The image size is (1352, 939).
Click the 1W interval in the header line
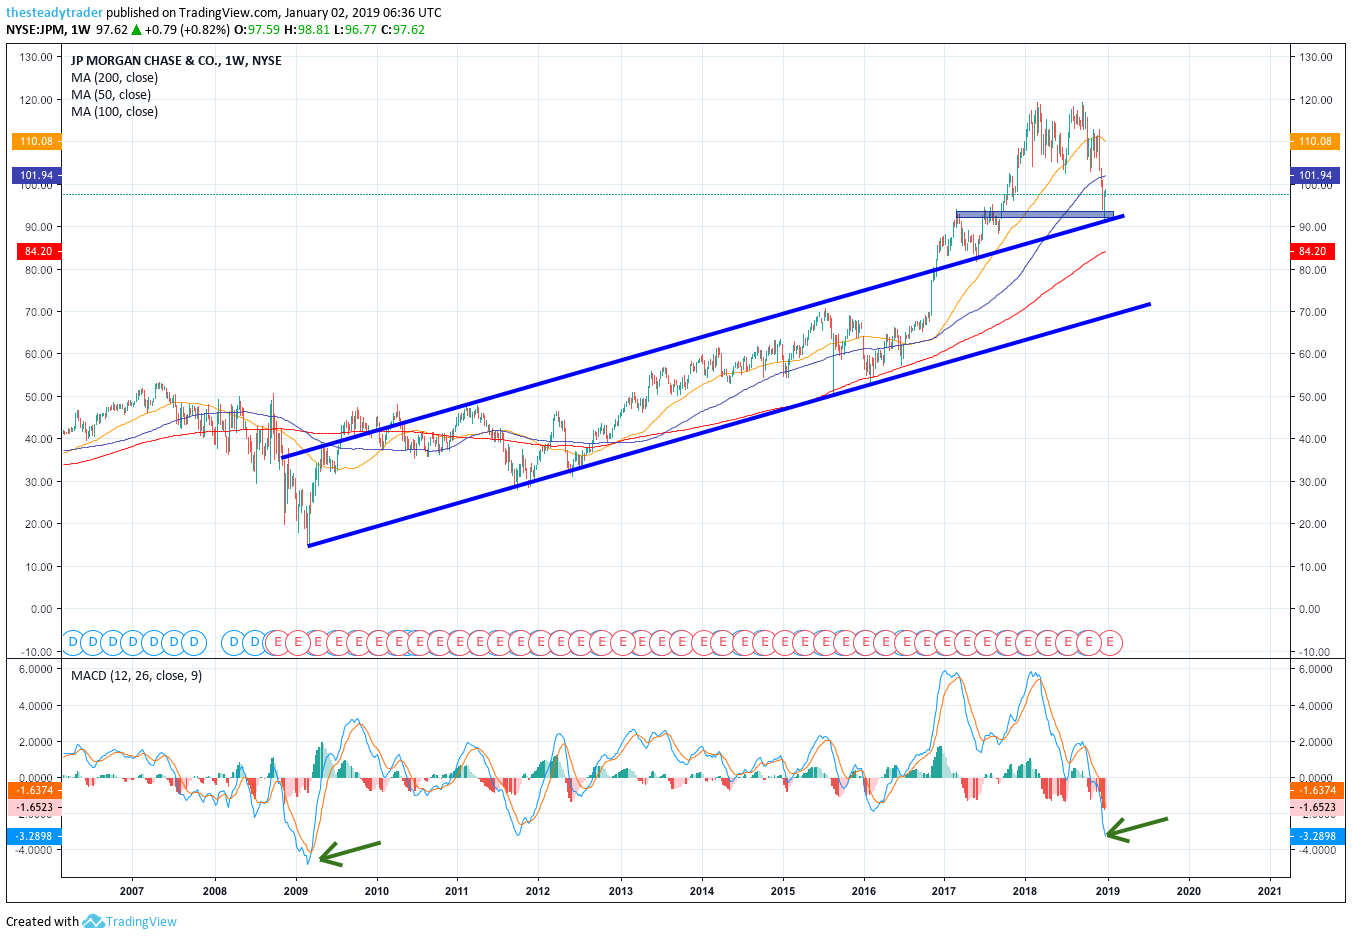click(x=80, y=30)
